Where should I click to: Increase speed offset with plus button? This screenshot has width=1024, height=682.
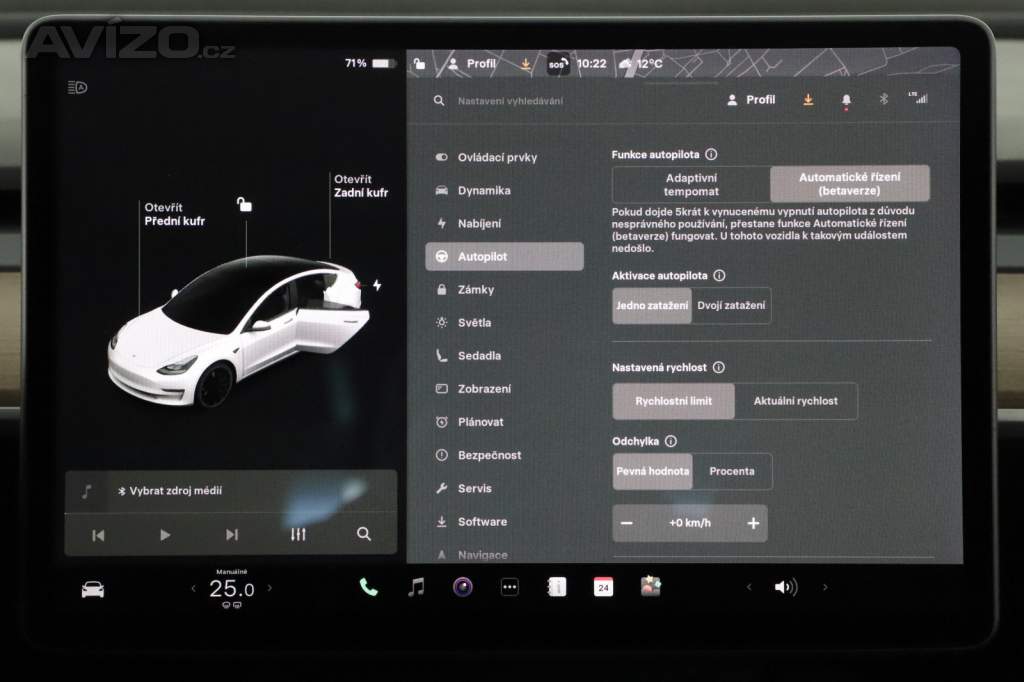[x=753, y=523]
